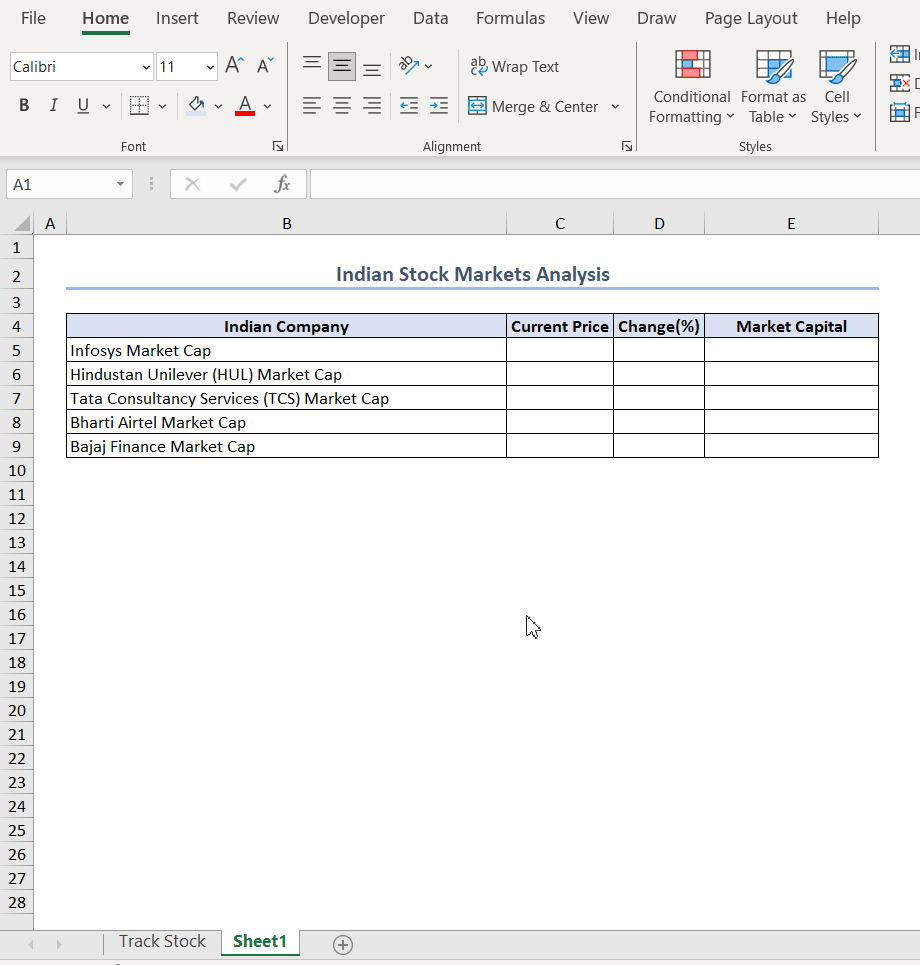Toggle Bold formatting
The width and height of the screenshot is (920, 965).
click(x=24, y=106)
